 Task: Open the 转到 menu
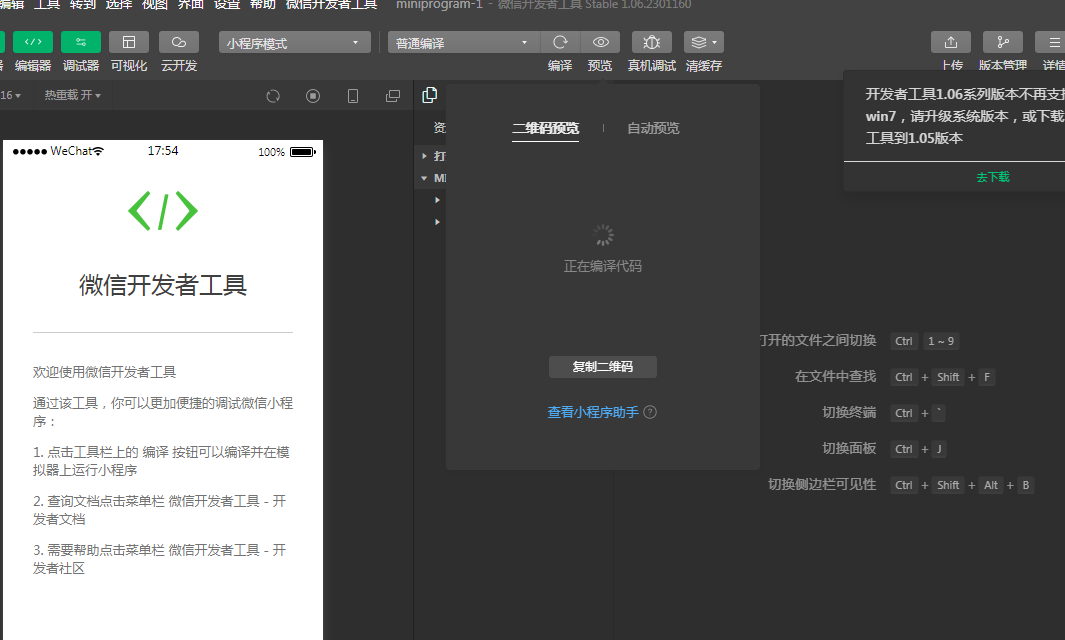[x=83, y=4]
